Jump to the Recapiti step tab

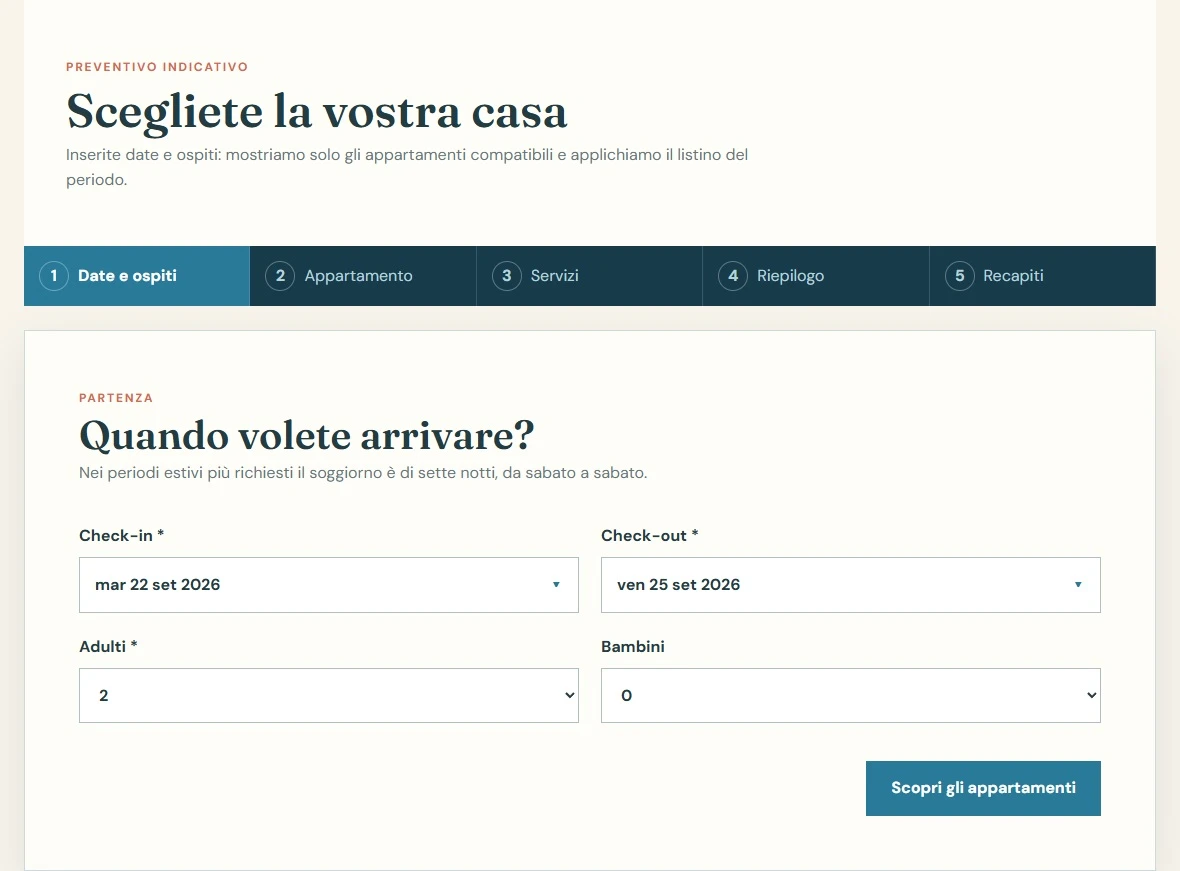(1042, 276)
